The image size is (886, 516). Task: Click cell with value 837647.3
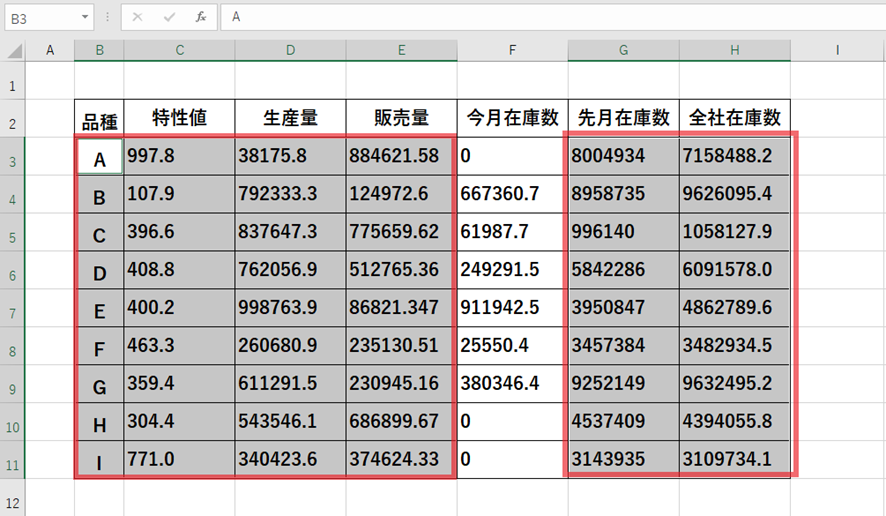290,232
